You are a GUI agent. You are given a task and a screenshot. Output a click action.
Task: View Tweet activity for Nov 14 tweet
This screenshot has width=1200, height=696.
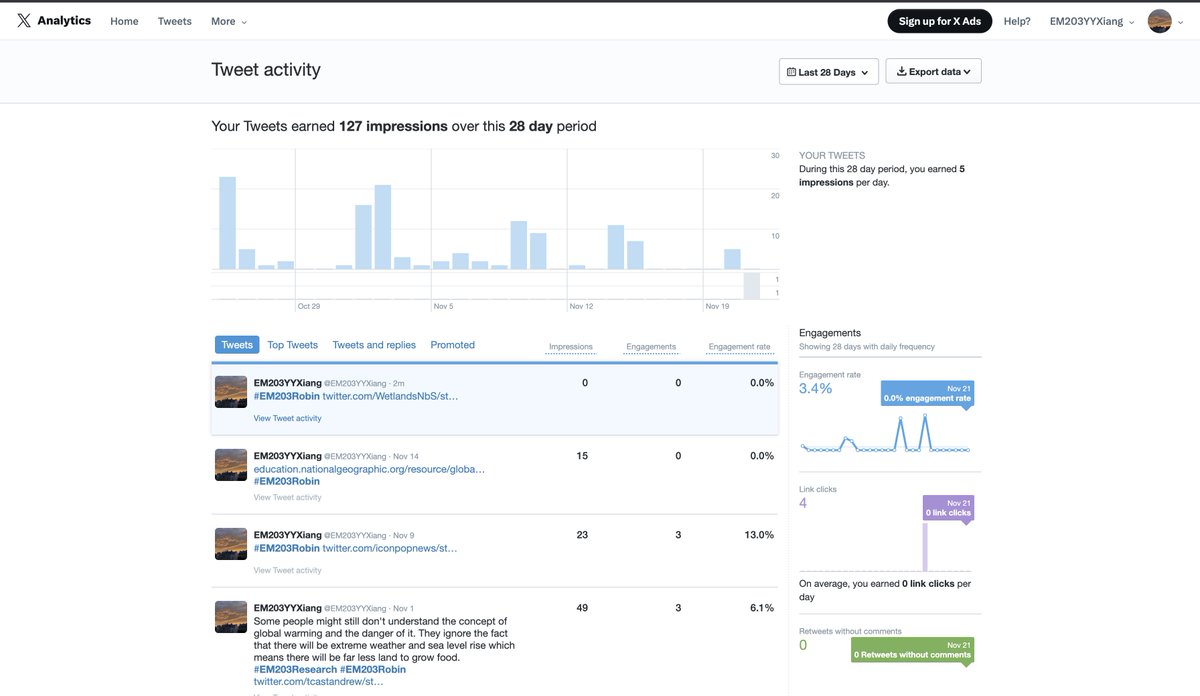pos(287,497)
